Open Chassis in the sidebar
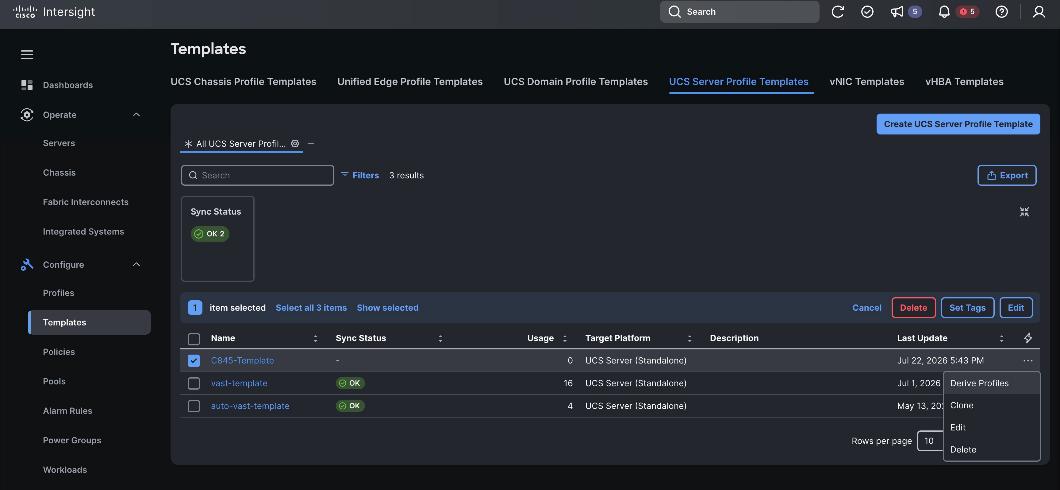 (x=59, y=172)
